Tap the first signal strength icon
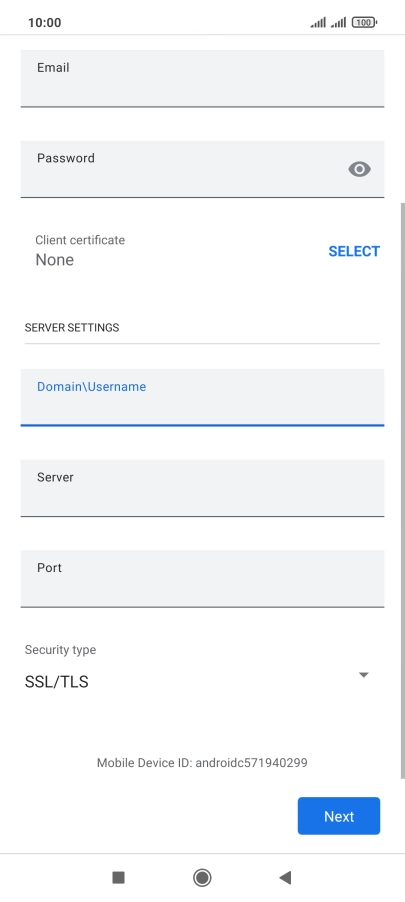Viewport: 405px width, 902px height. click(x=318, y=22)
